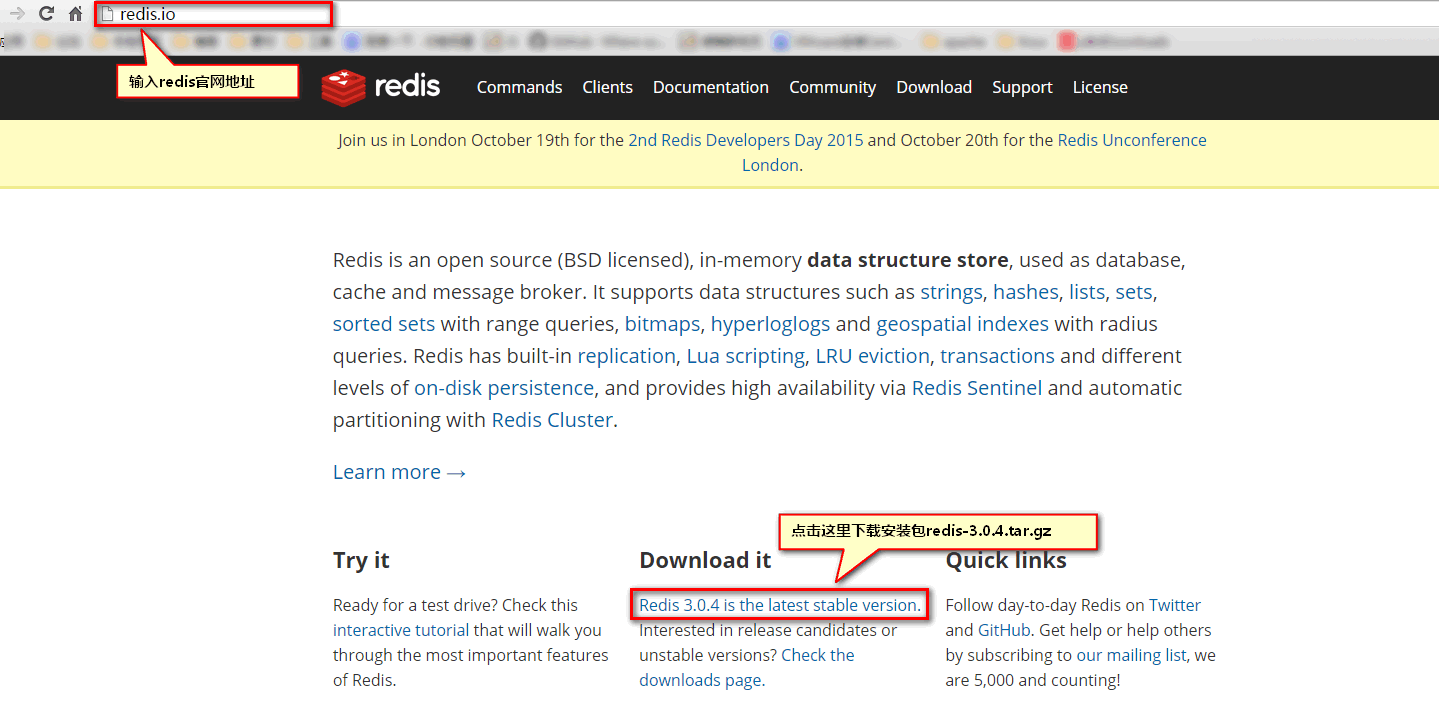Open the Clients menu item
The width and height of the screenshot is (1439, 718).
tap(607, 87)
